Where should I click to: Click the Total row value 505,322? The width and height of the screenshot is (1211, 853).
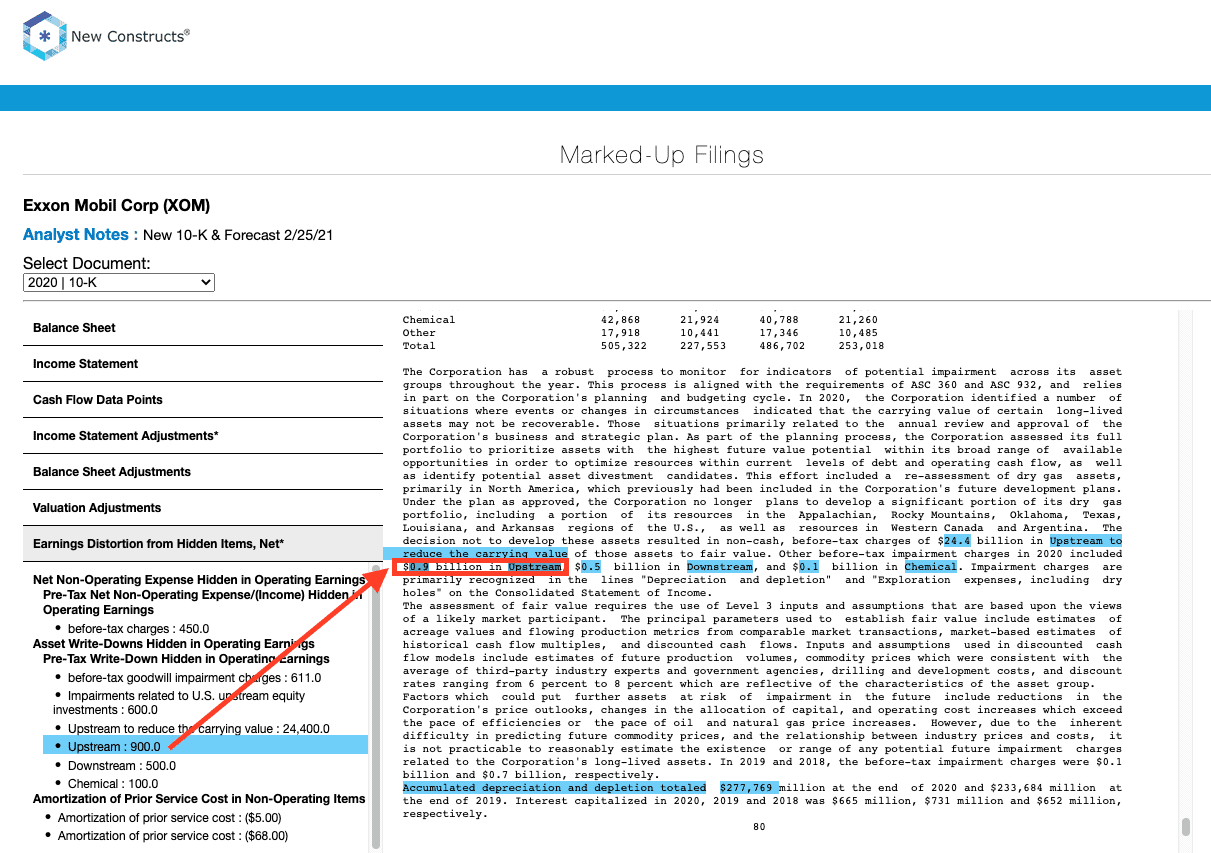(622, 346)
